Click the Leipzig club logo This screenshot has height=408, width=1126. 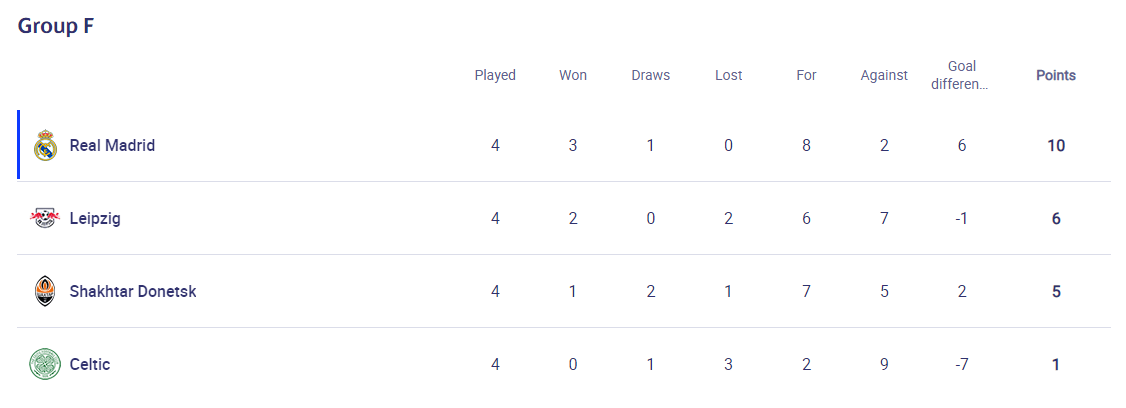(45, 218)
